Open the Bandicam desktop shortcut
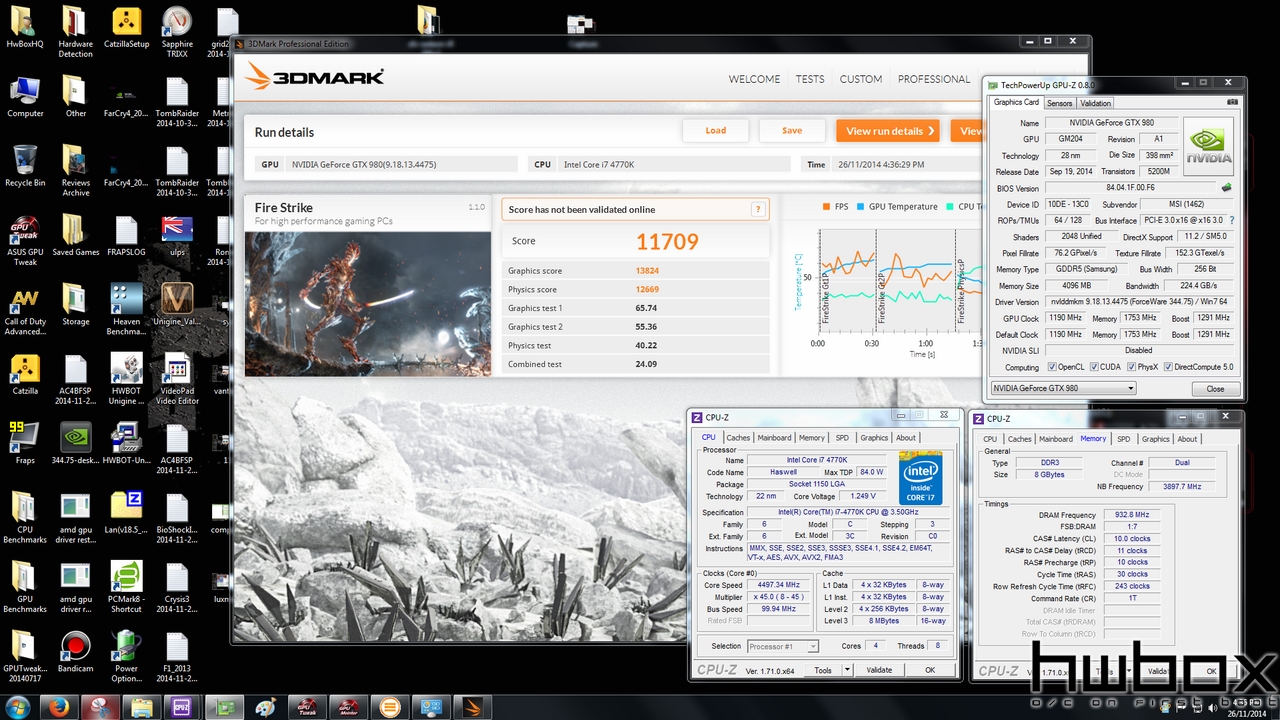 click(75, 652)
